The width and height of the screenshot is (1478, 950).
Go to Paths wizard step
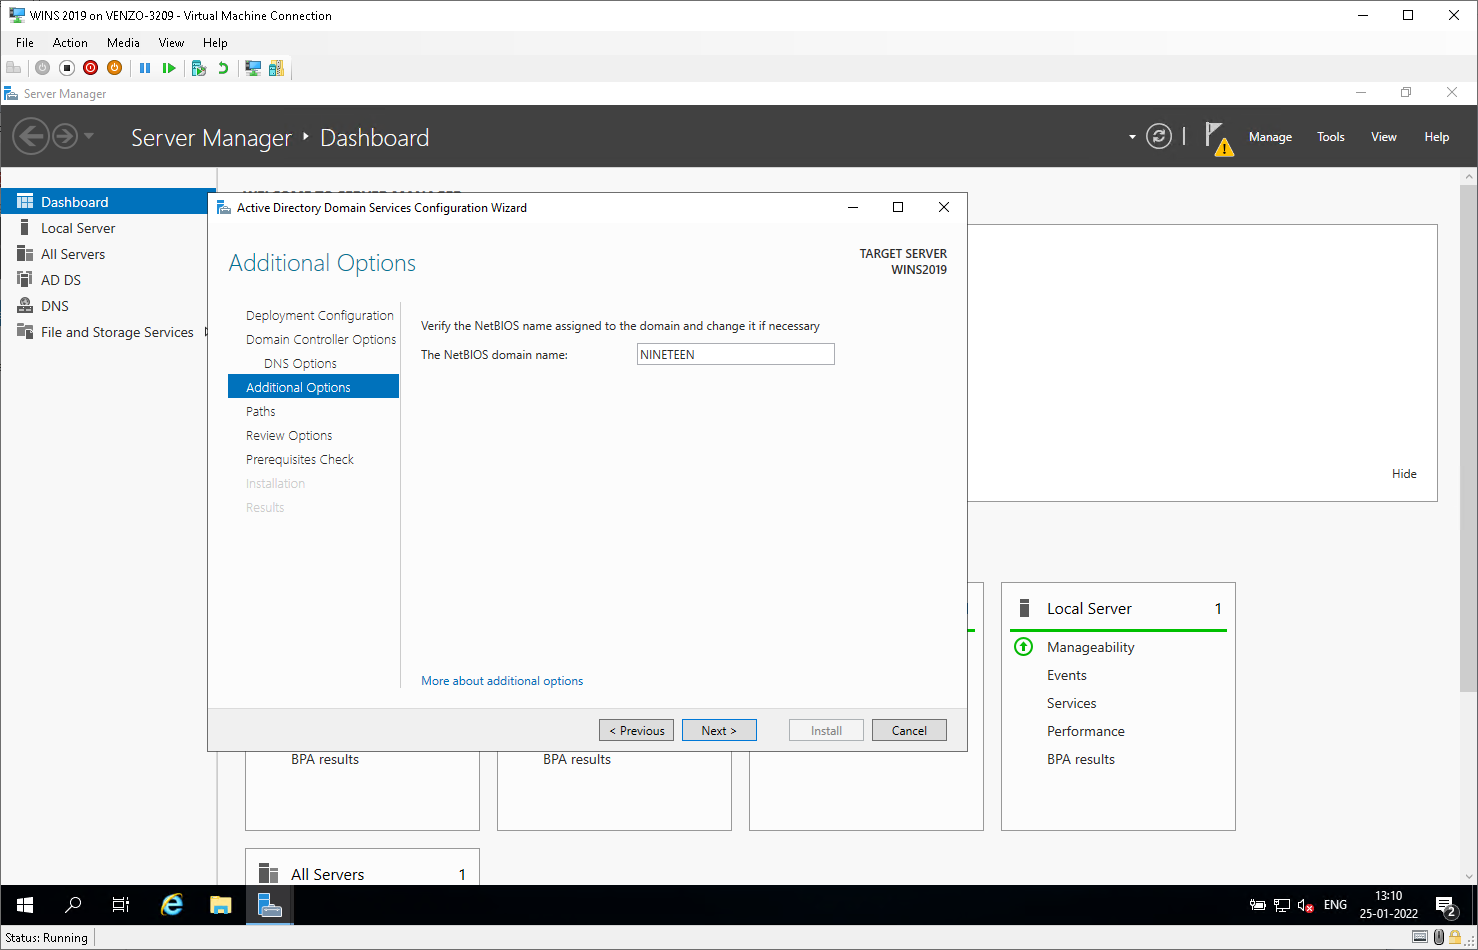point(260,411)
